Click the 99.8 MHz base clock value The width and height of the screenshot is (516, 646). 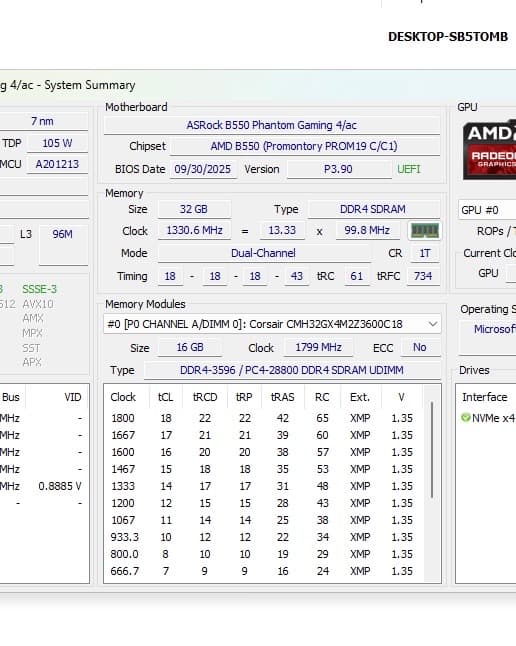[367, 230]
